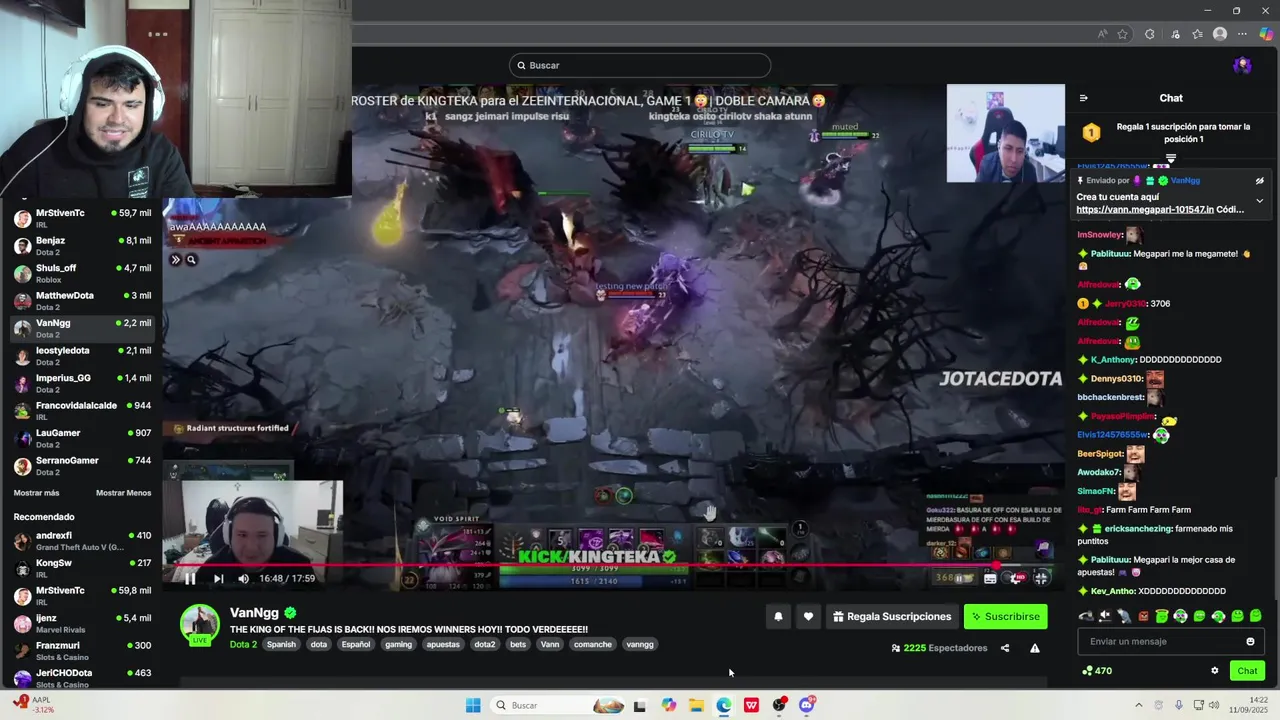Select the apuestas tag
1280x720 pixels.
443,645
